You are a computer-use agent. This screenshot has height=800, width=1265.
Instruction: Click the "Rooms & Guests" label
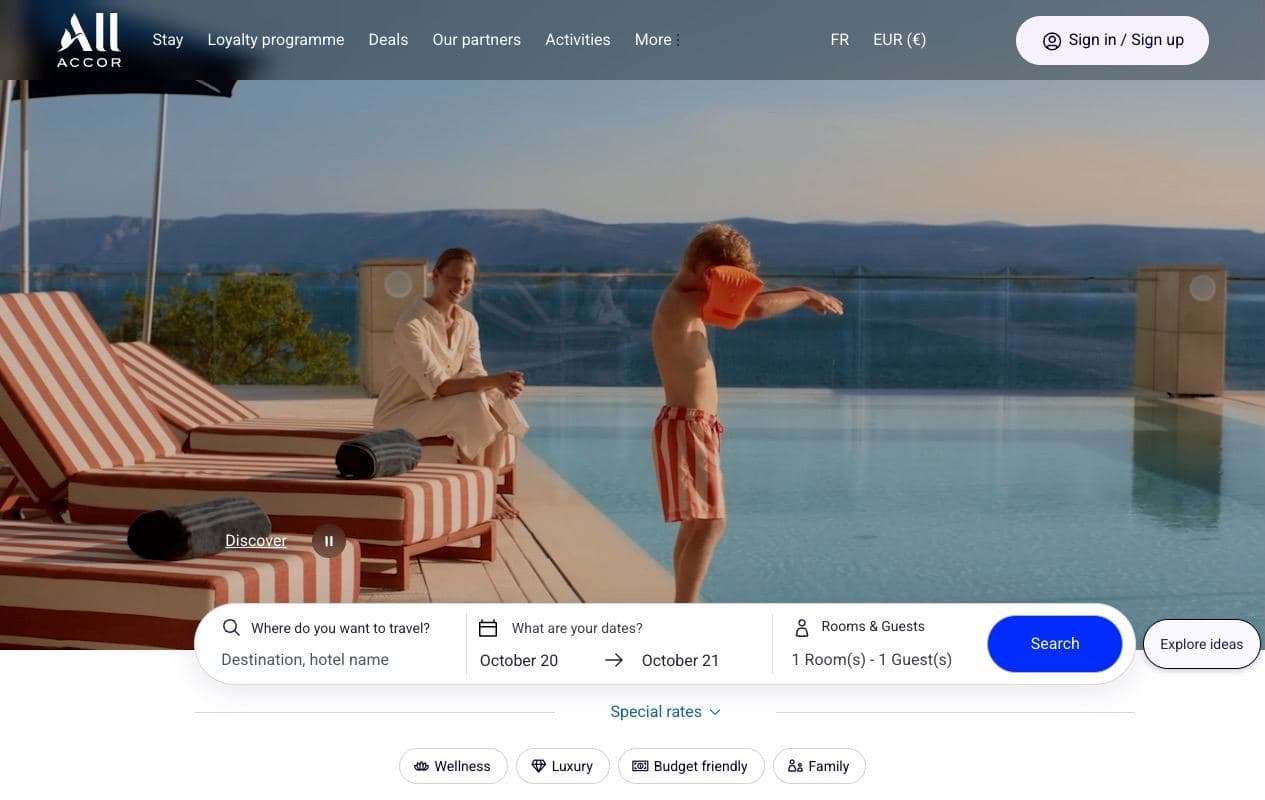pyautogui.click(x=873, y=626)
